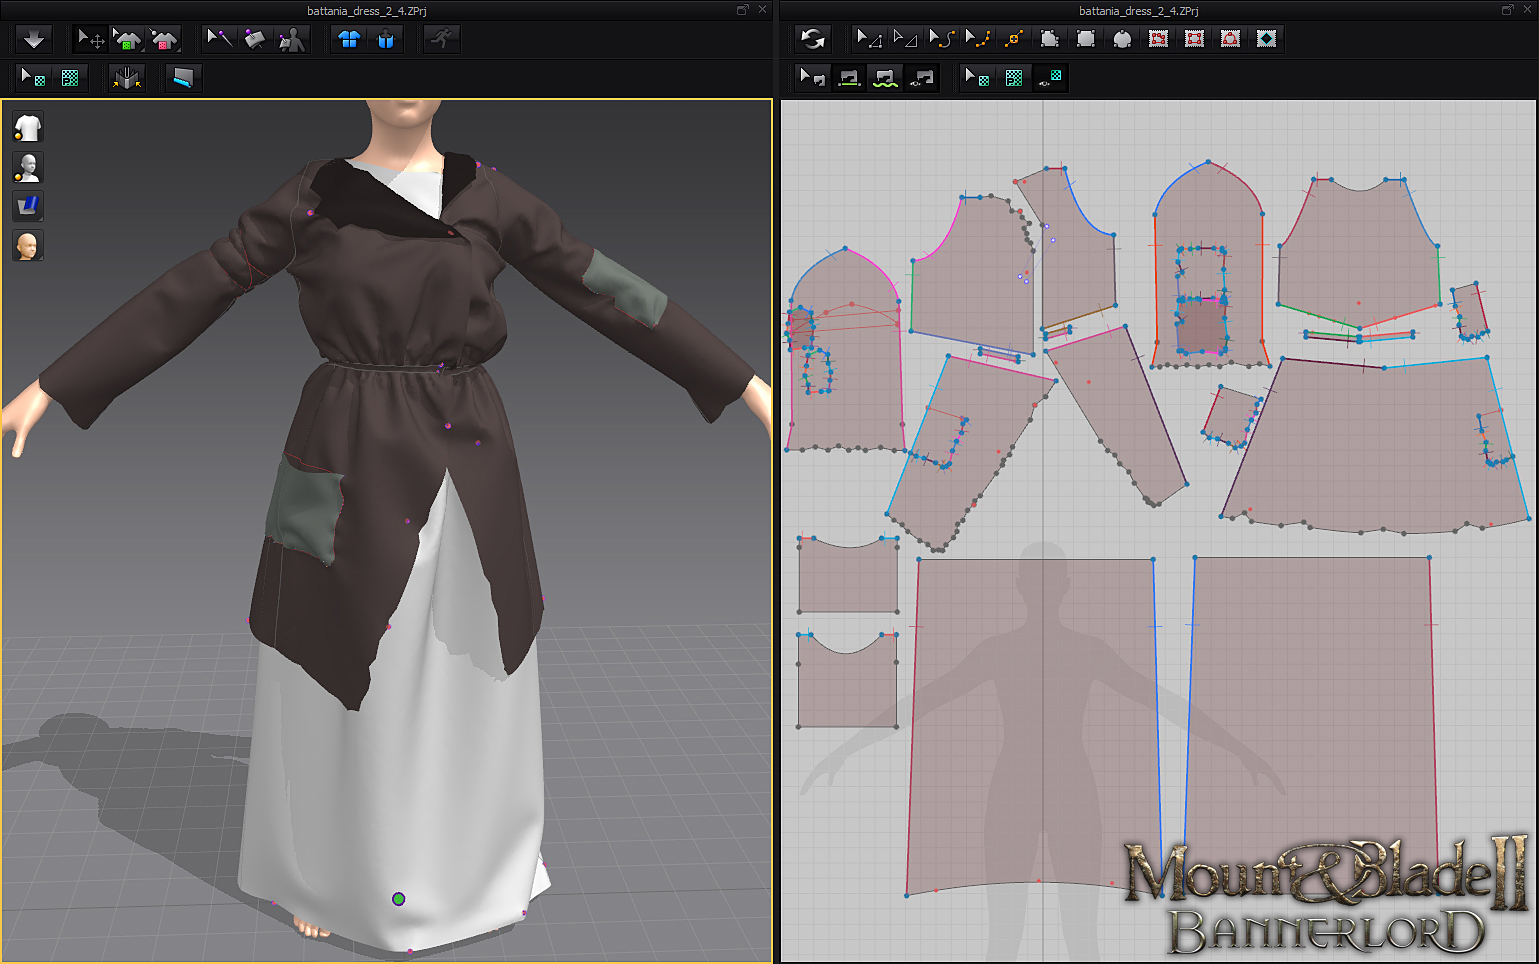This screenshot has height=964, width=1539.
Task: Select the Select/Move tool in 3D toolbar
Action: click(91, 39)
